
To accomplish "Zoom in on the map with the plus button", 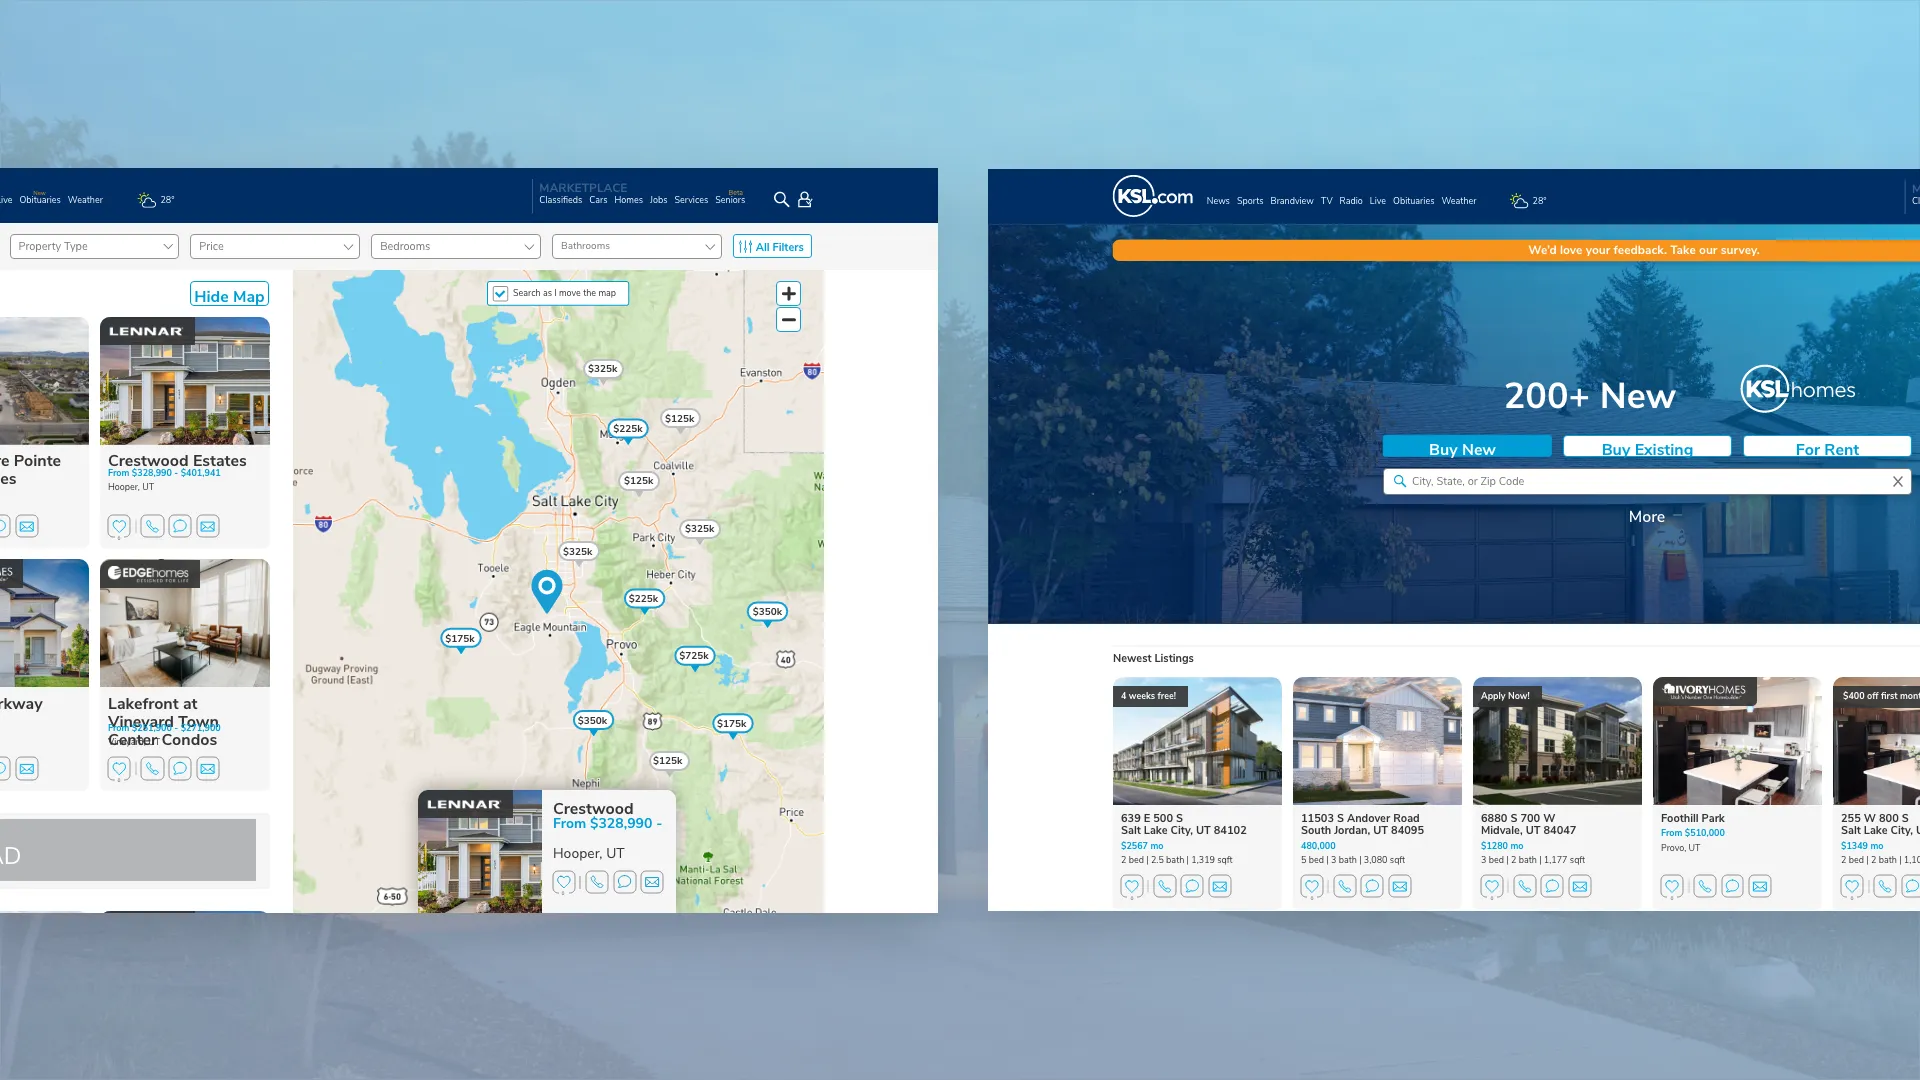I will coord(789,294).
